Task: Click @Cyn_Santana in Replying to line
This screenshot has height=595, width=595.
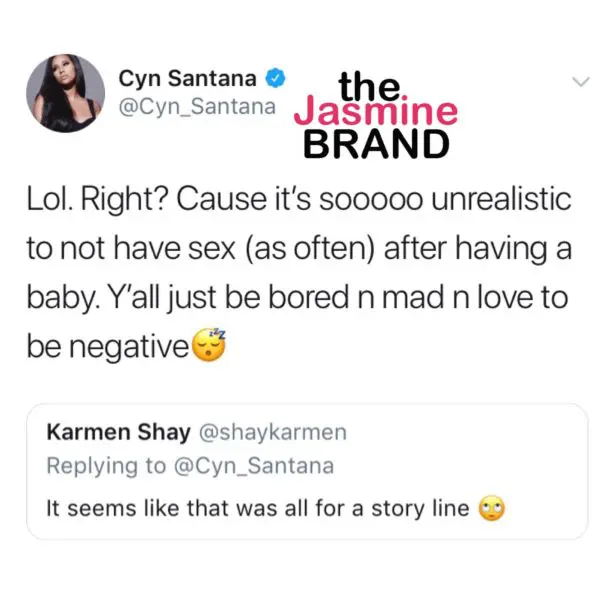Action: 254,466
